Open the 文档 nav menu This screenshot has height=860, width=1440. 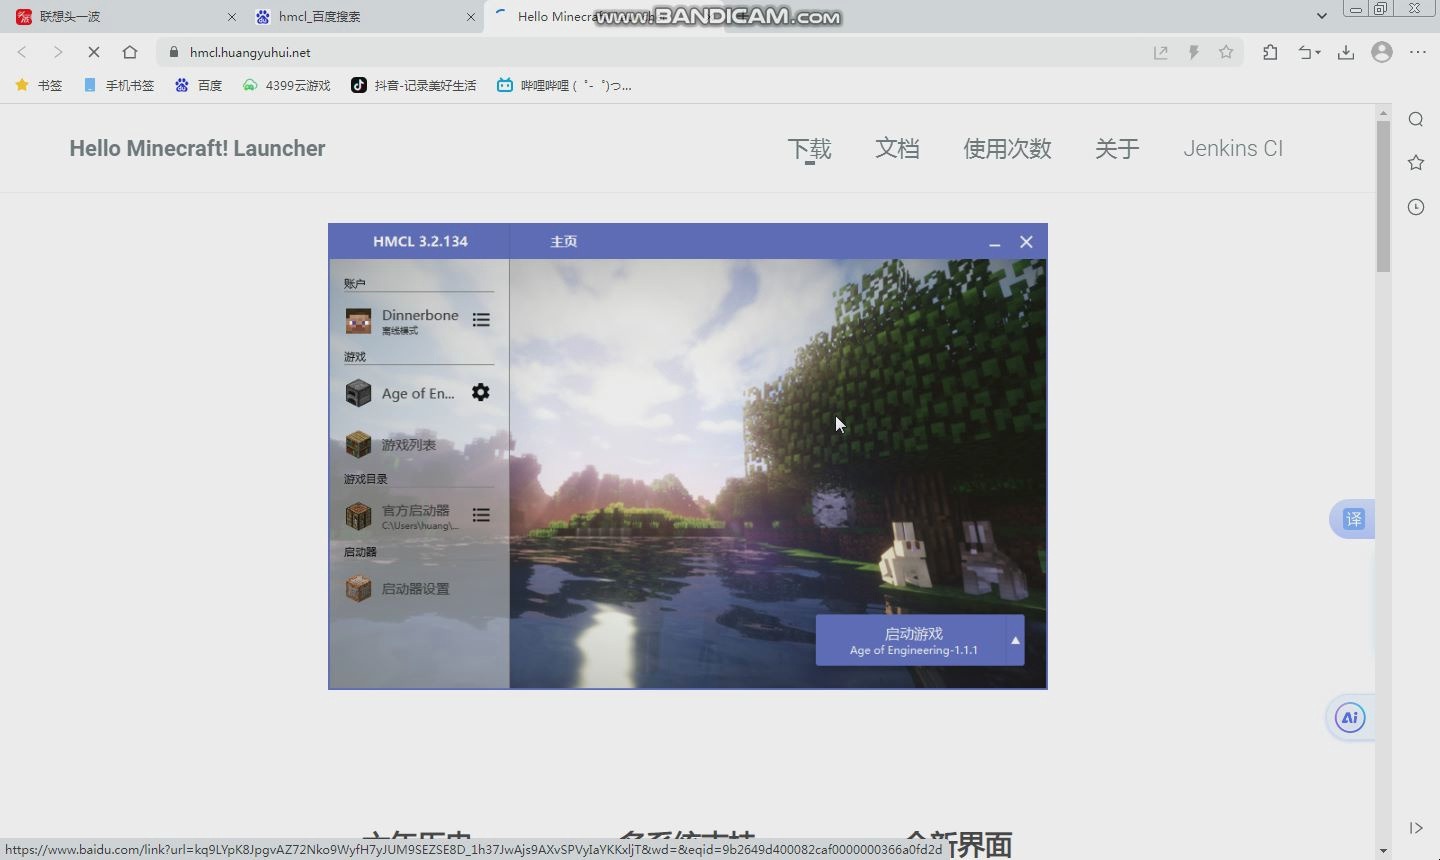(x=897, y=149)
